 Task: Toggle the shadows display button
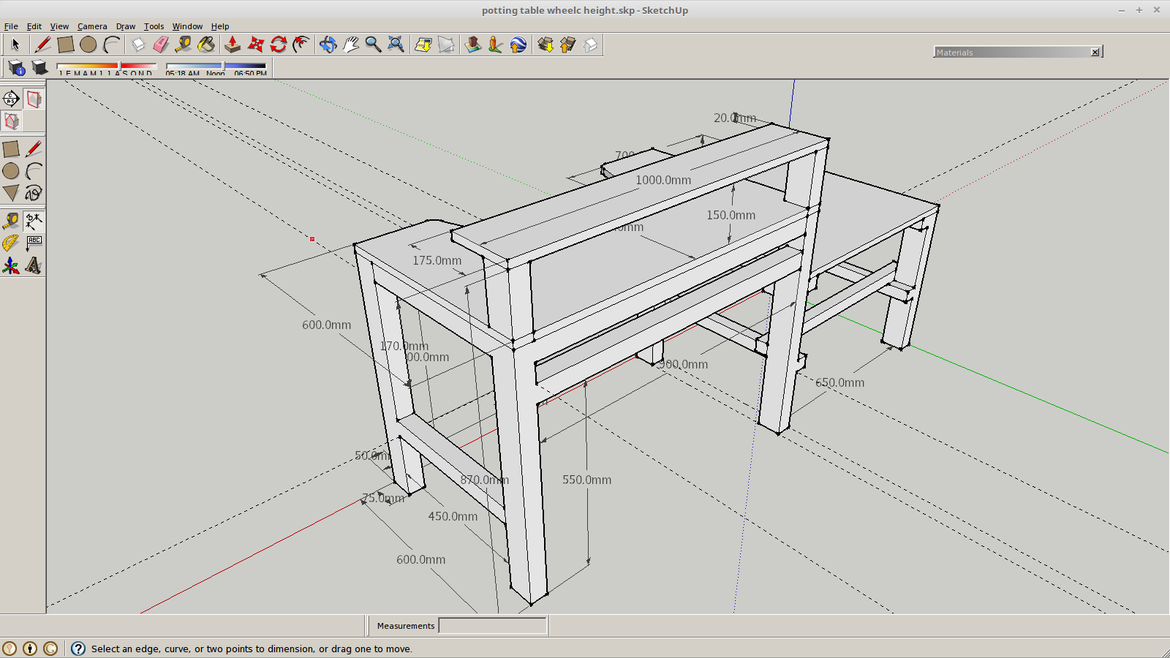point(40,68)
